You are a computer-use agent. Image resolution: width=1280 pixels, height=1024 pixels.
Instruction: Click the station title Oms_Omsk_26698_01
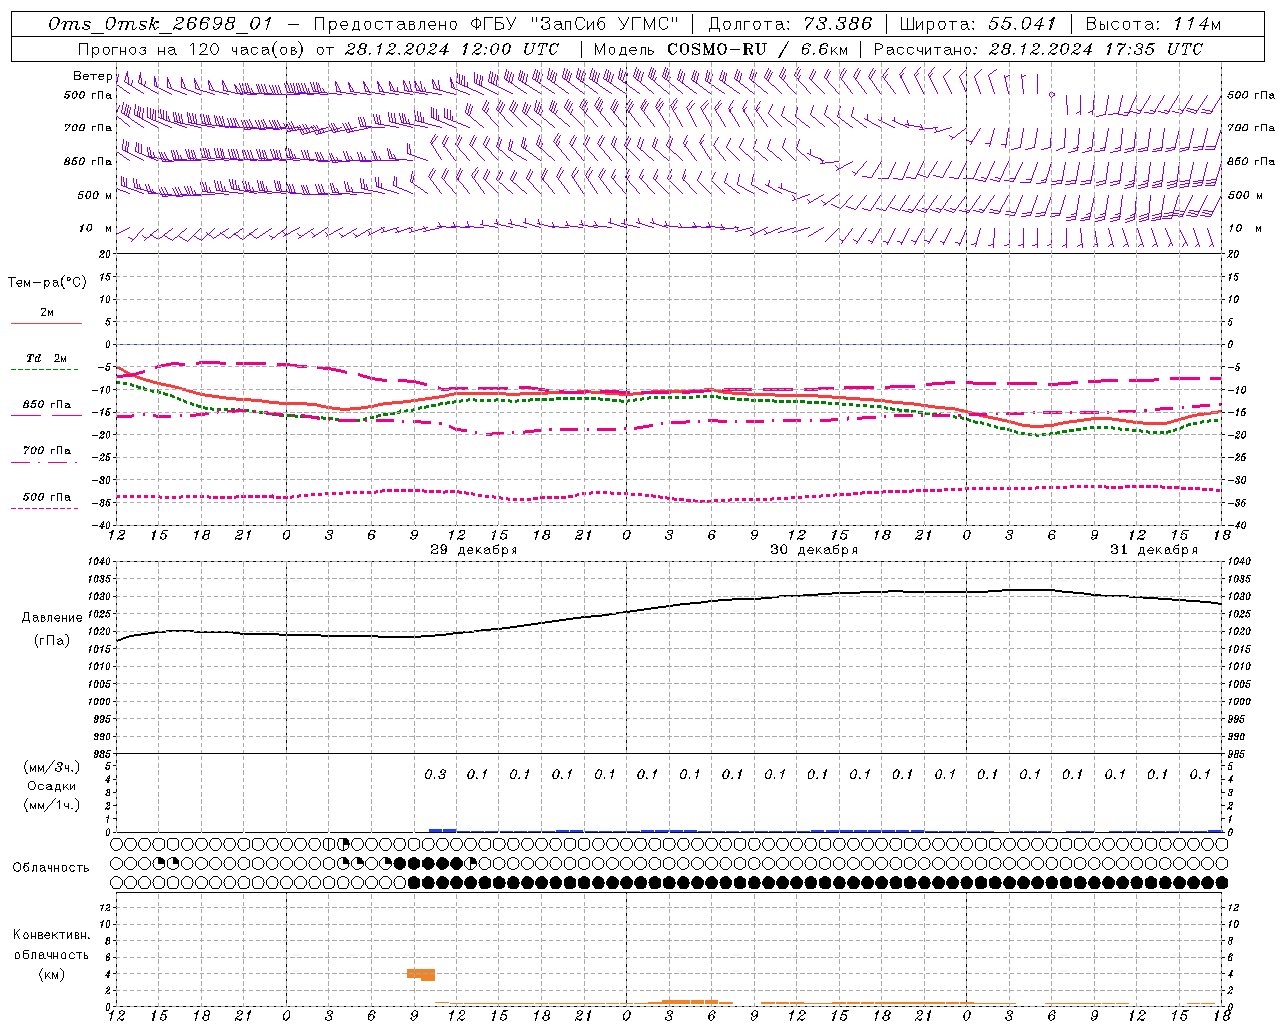pos(159,24)
